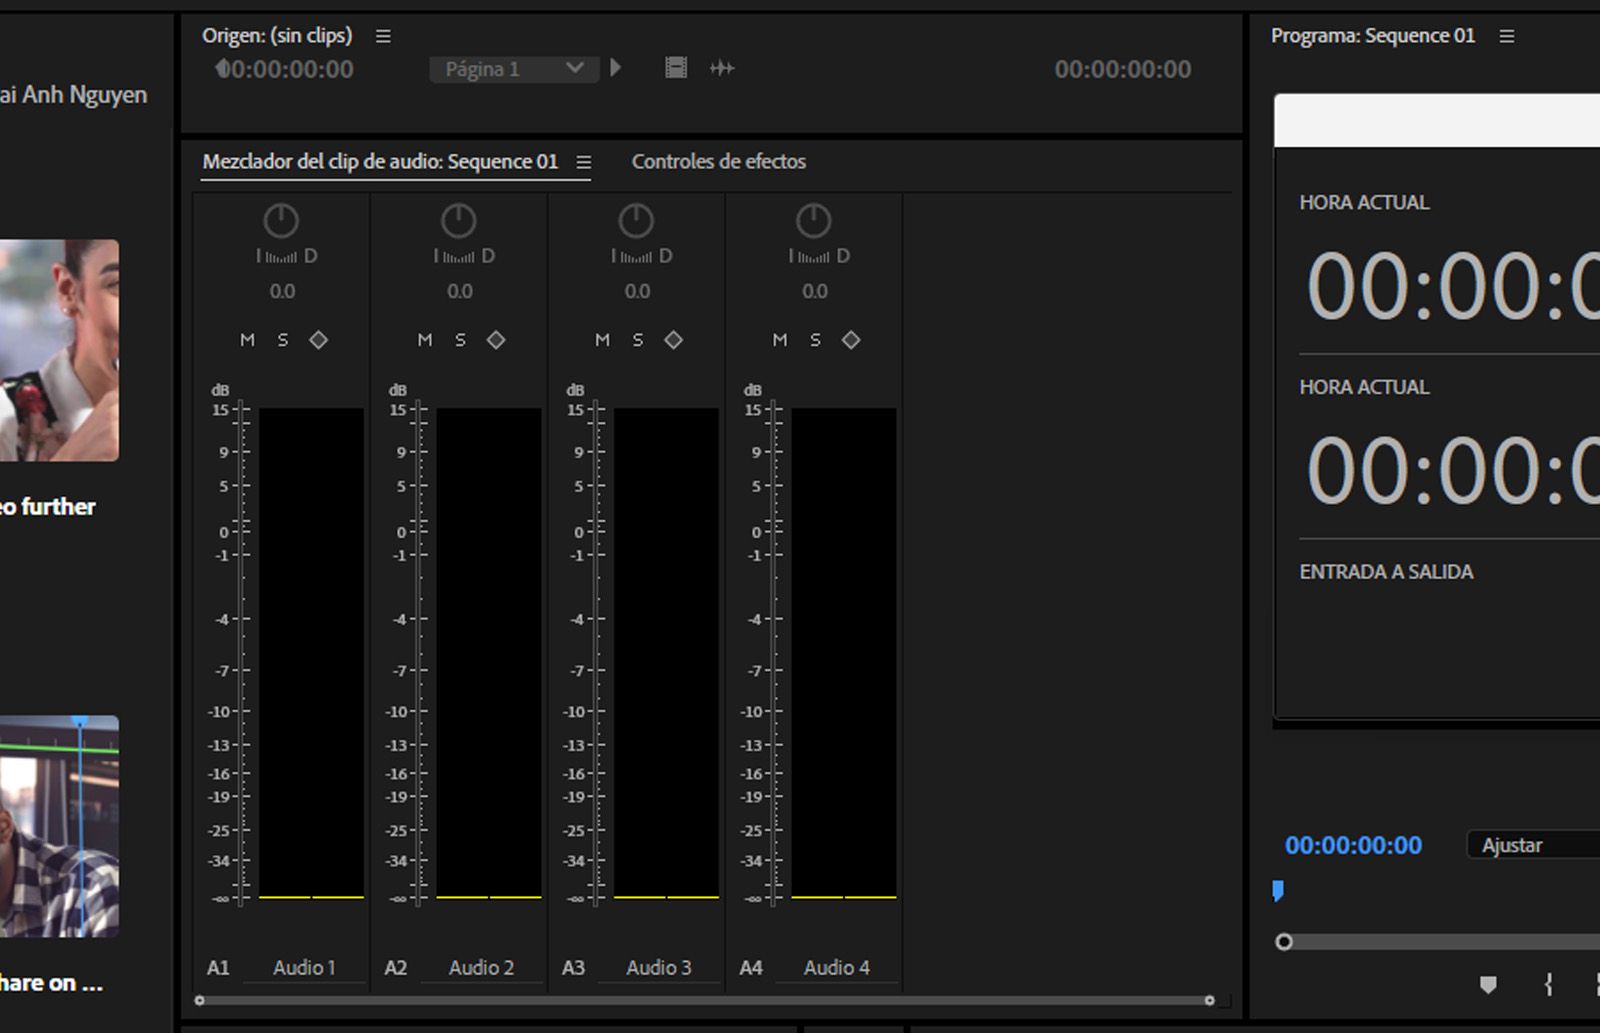Open the Programa: Sequence 01 panel menu
The height and width of the screenshot is (1033, 1600).
pyautogui.click(x=1507, y=36)
